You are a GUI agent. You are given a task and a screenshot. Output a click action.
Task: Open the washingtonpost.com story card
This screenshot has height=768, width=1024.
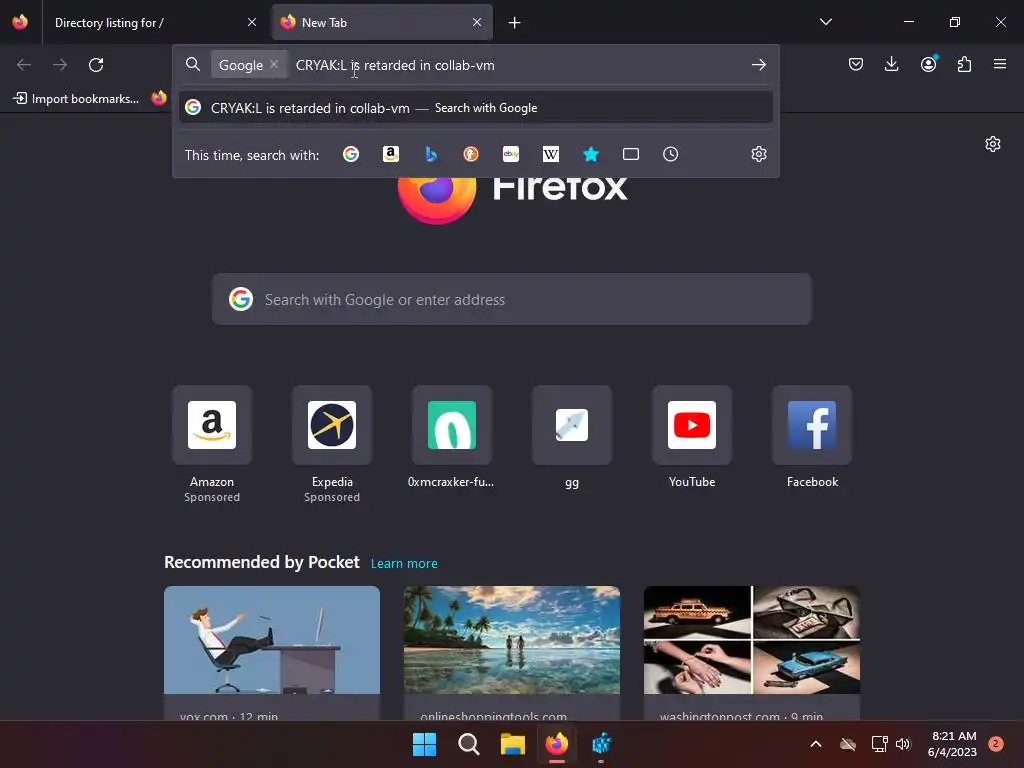(752, 653)
